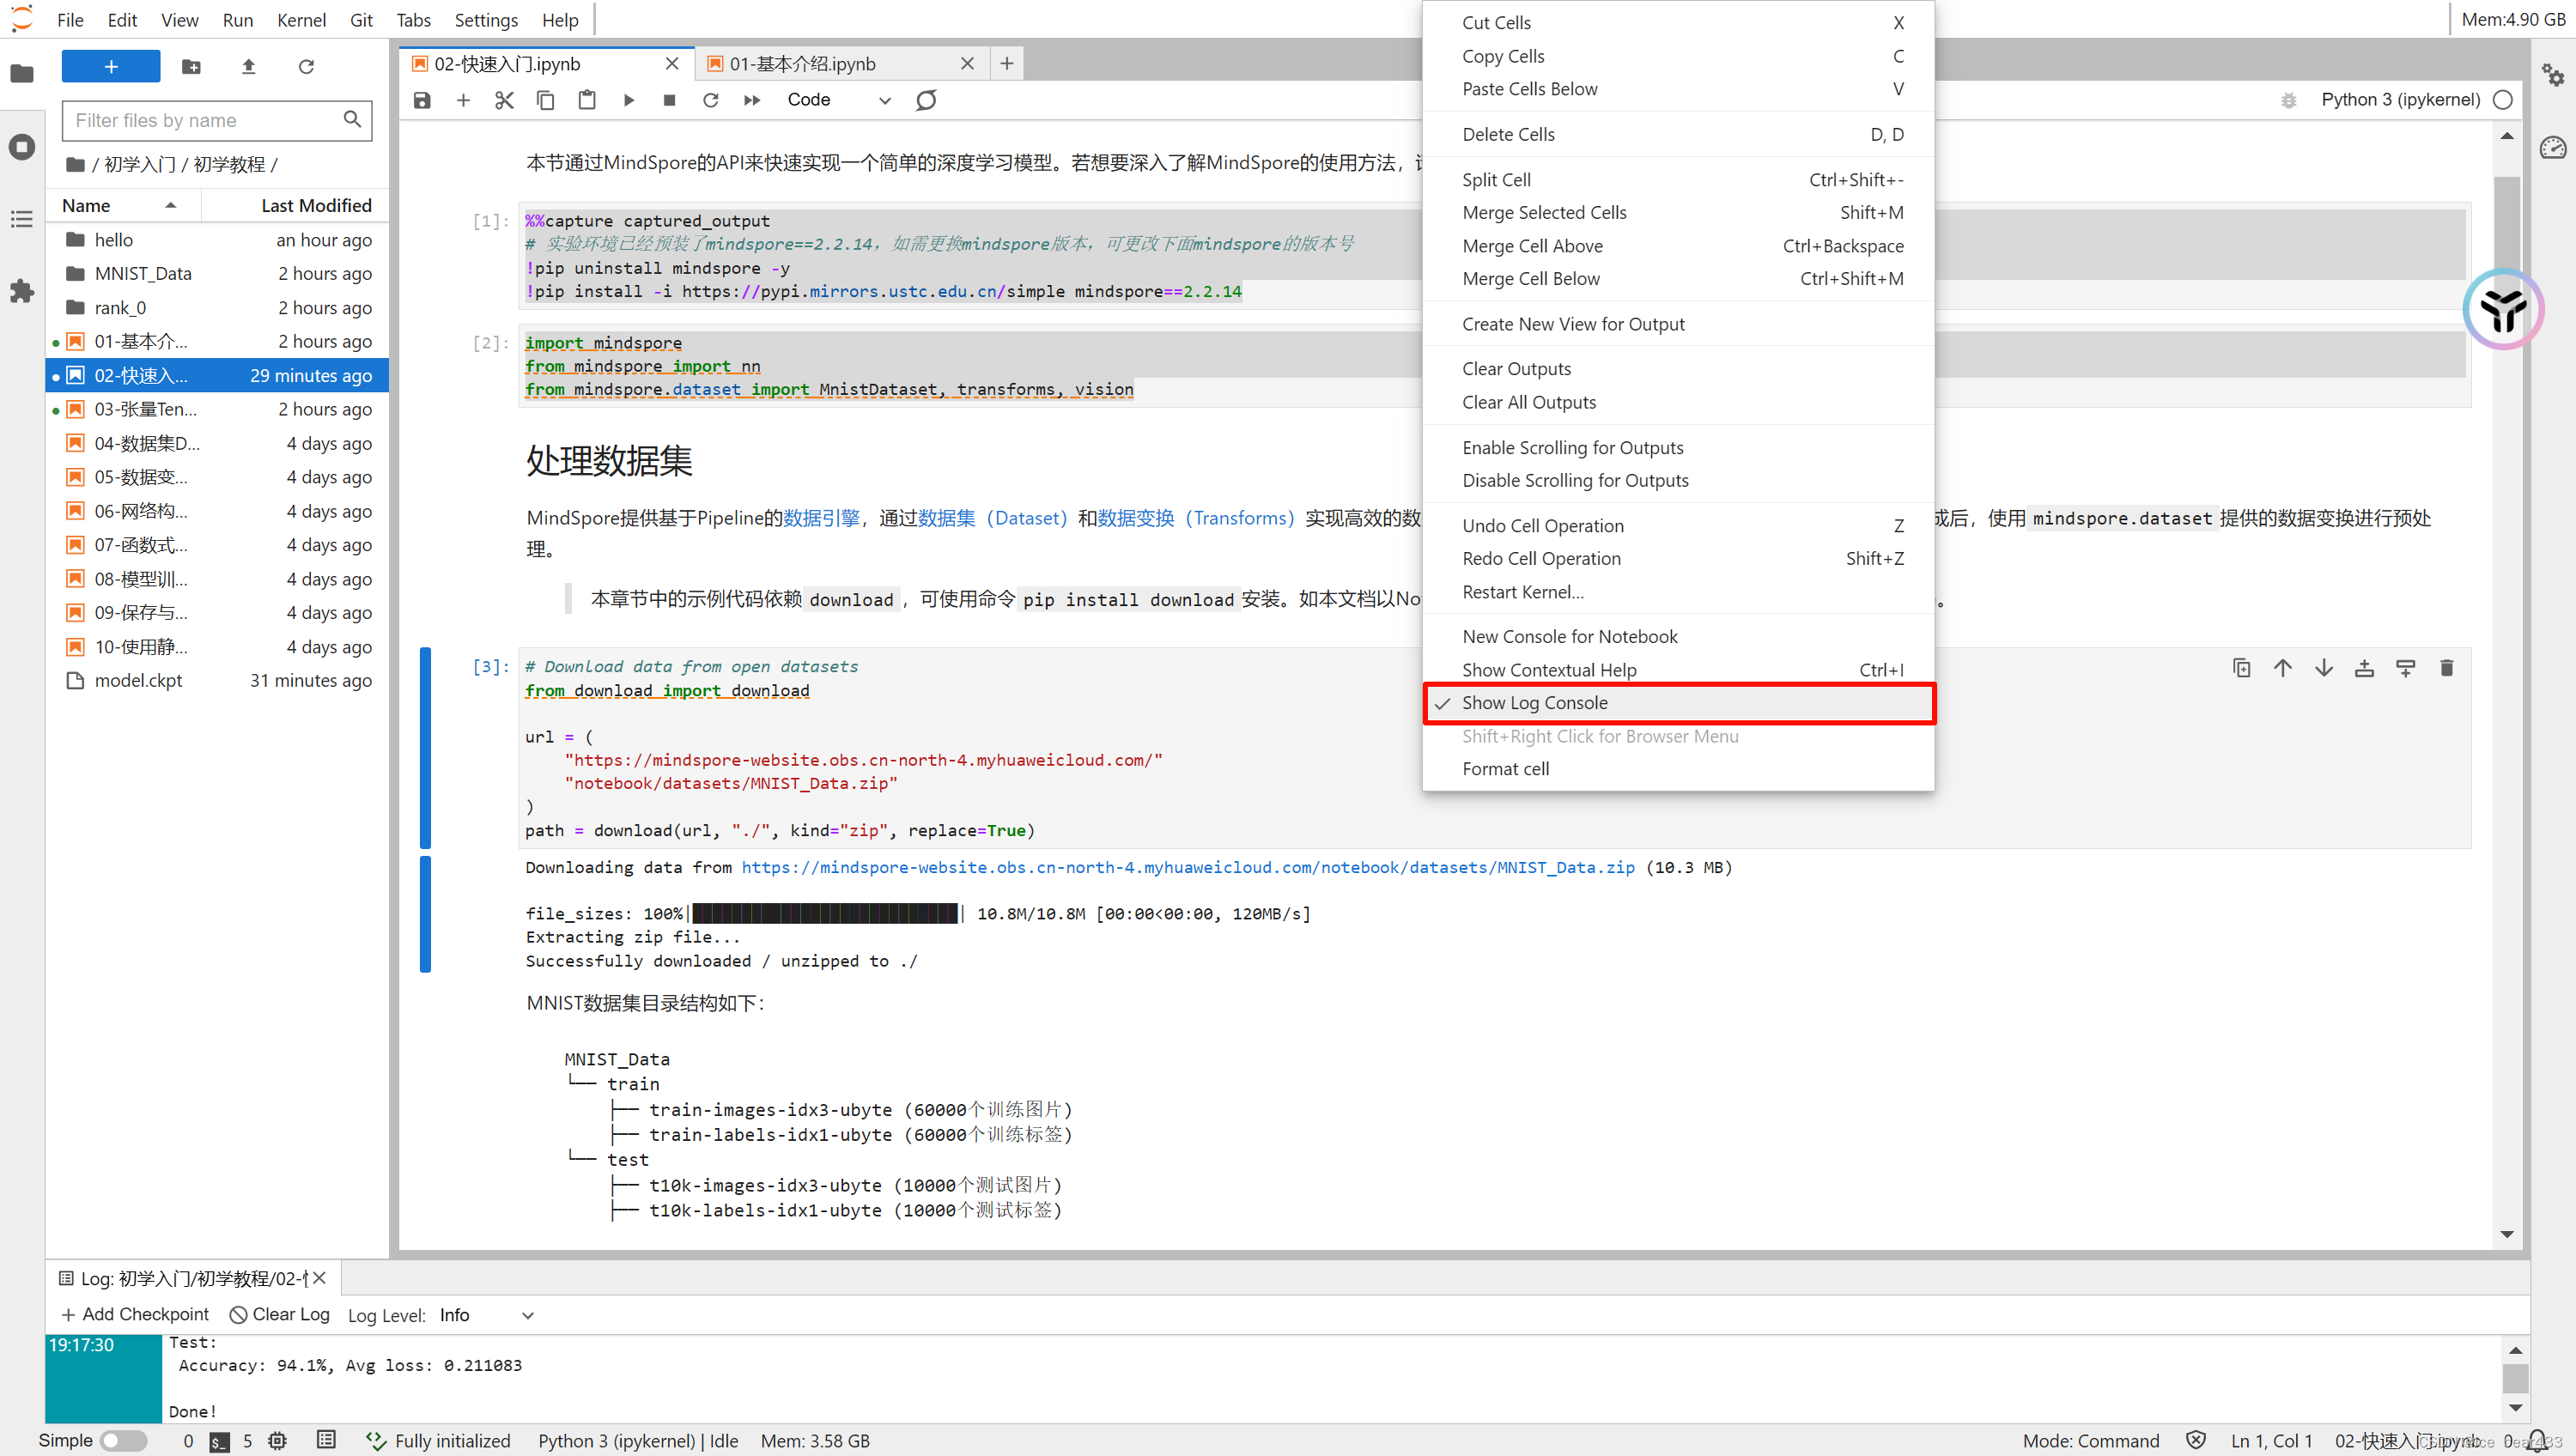The height and width of the screenshot is (1456, 2576).
Task: Toggle Simple interface mode switch
Action: click(x=124, y=1441)
